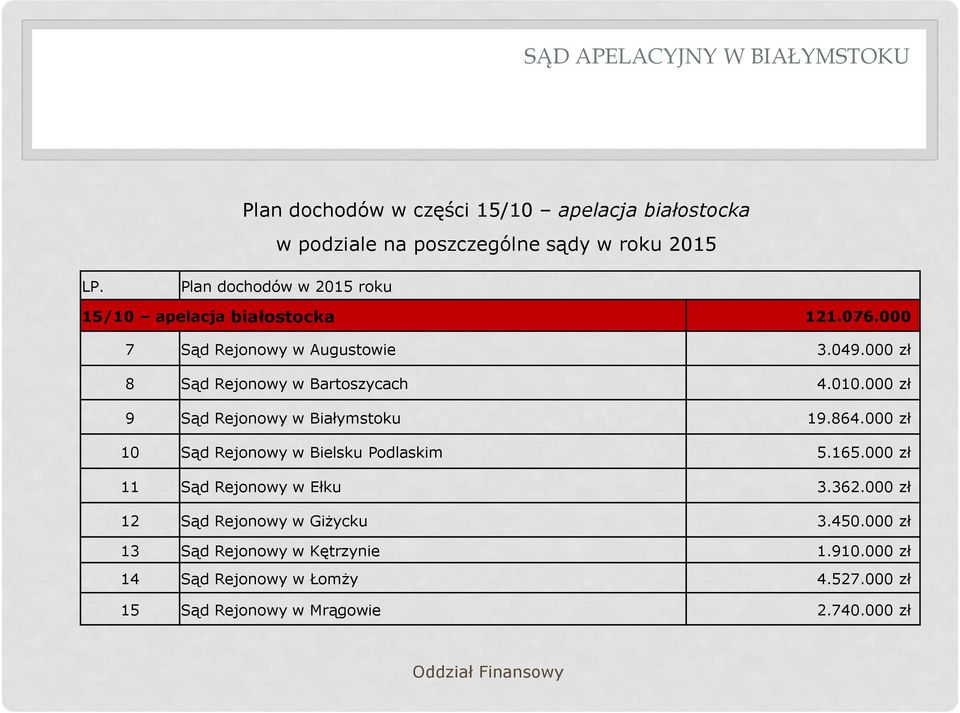The height and width of the screenshot is (713, 960).
Task: Select 'Sąd Rejonowy w Kętrzynie' cell
Action: click(433, 551)
